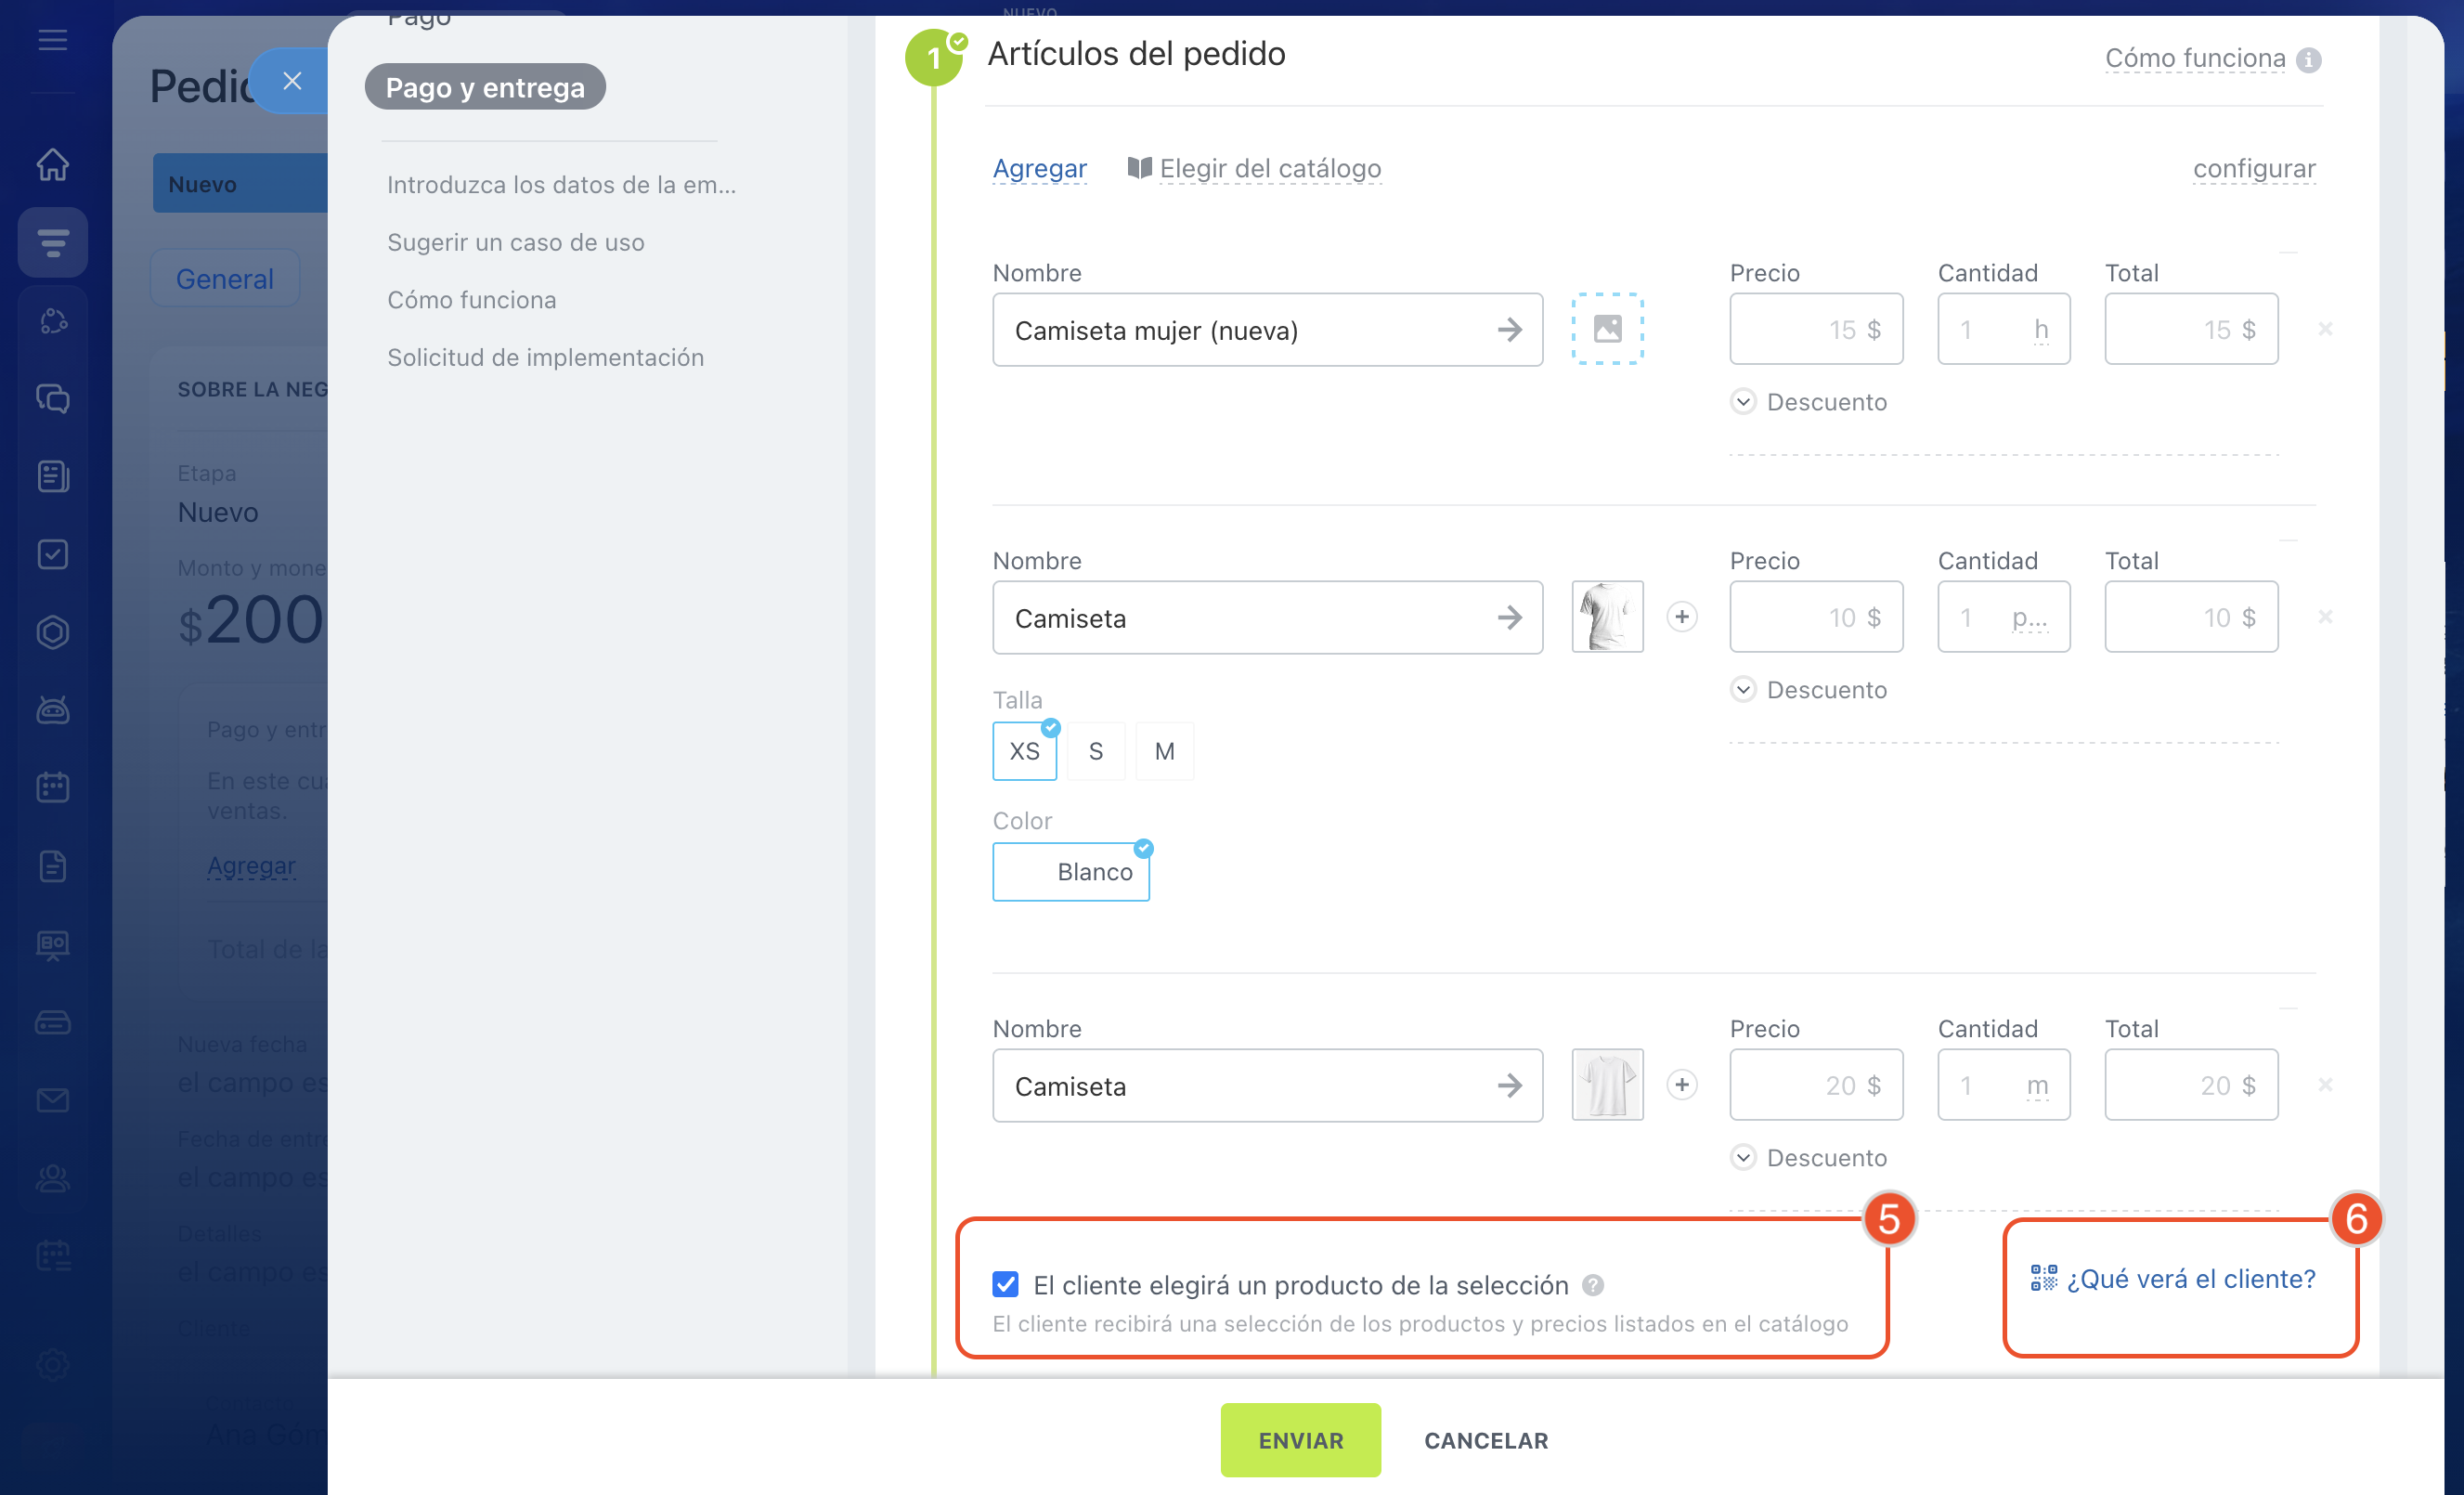
Task: Click ¿Qué verá el cliente? link
Action: tap(2190, 1279)
